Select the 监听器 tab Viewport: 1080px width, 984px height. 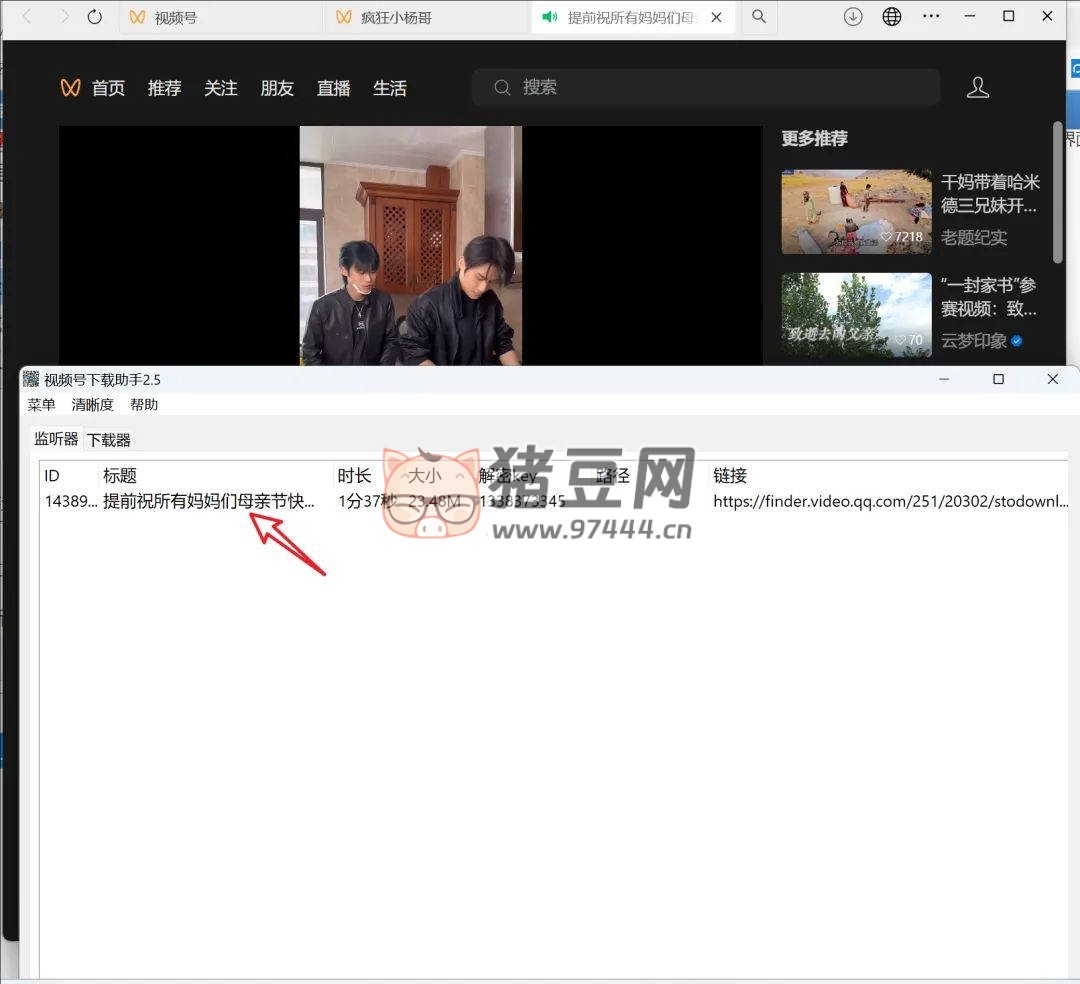coord(56,439)
